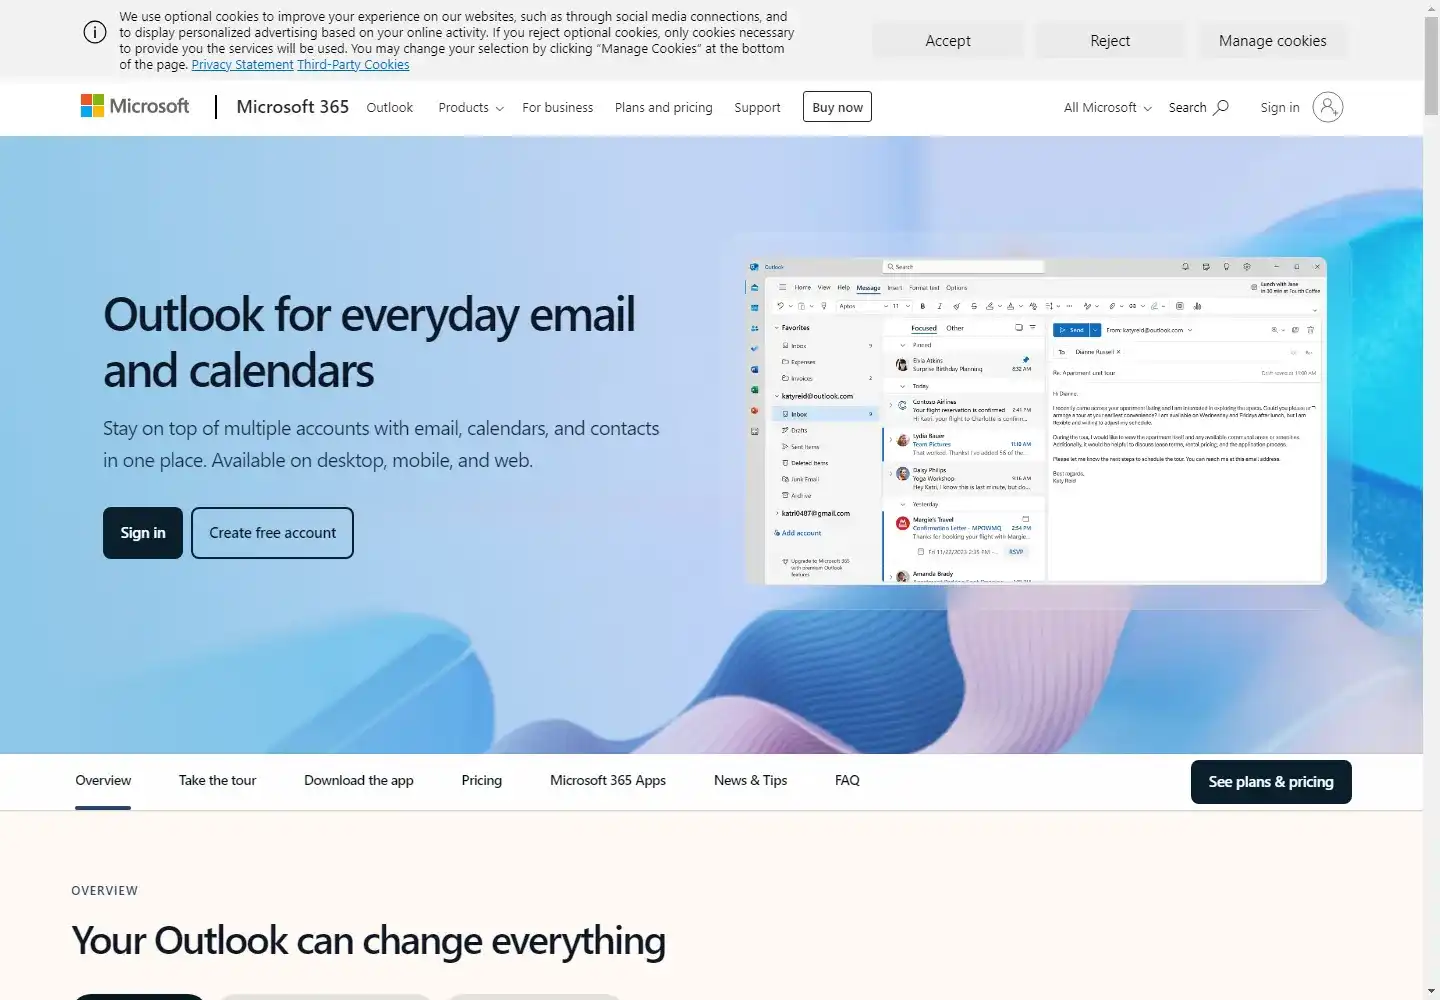This screenshot has width=1440, height=1000.
Task: Click the scrollbar down arrow
Action: click(x=1431, y=991)
